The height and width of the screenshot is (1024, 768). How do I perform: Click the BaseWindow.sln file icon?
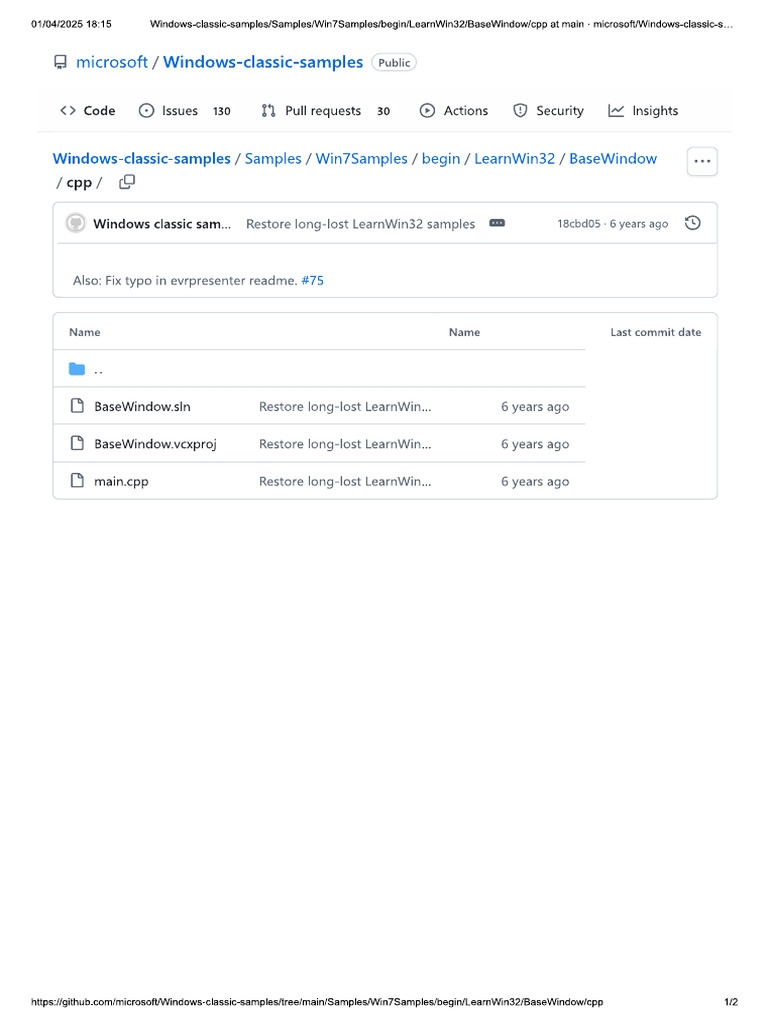(77, 406)
